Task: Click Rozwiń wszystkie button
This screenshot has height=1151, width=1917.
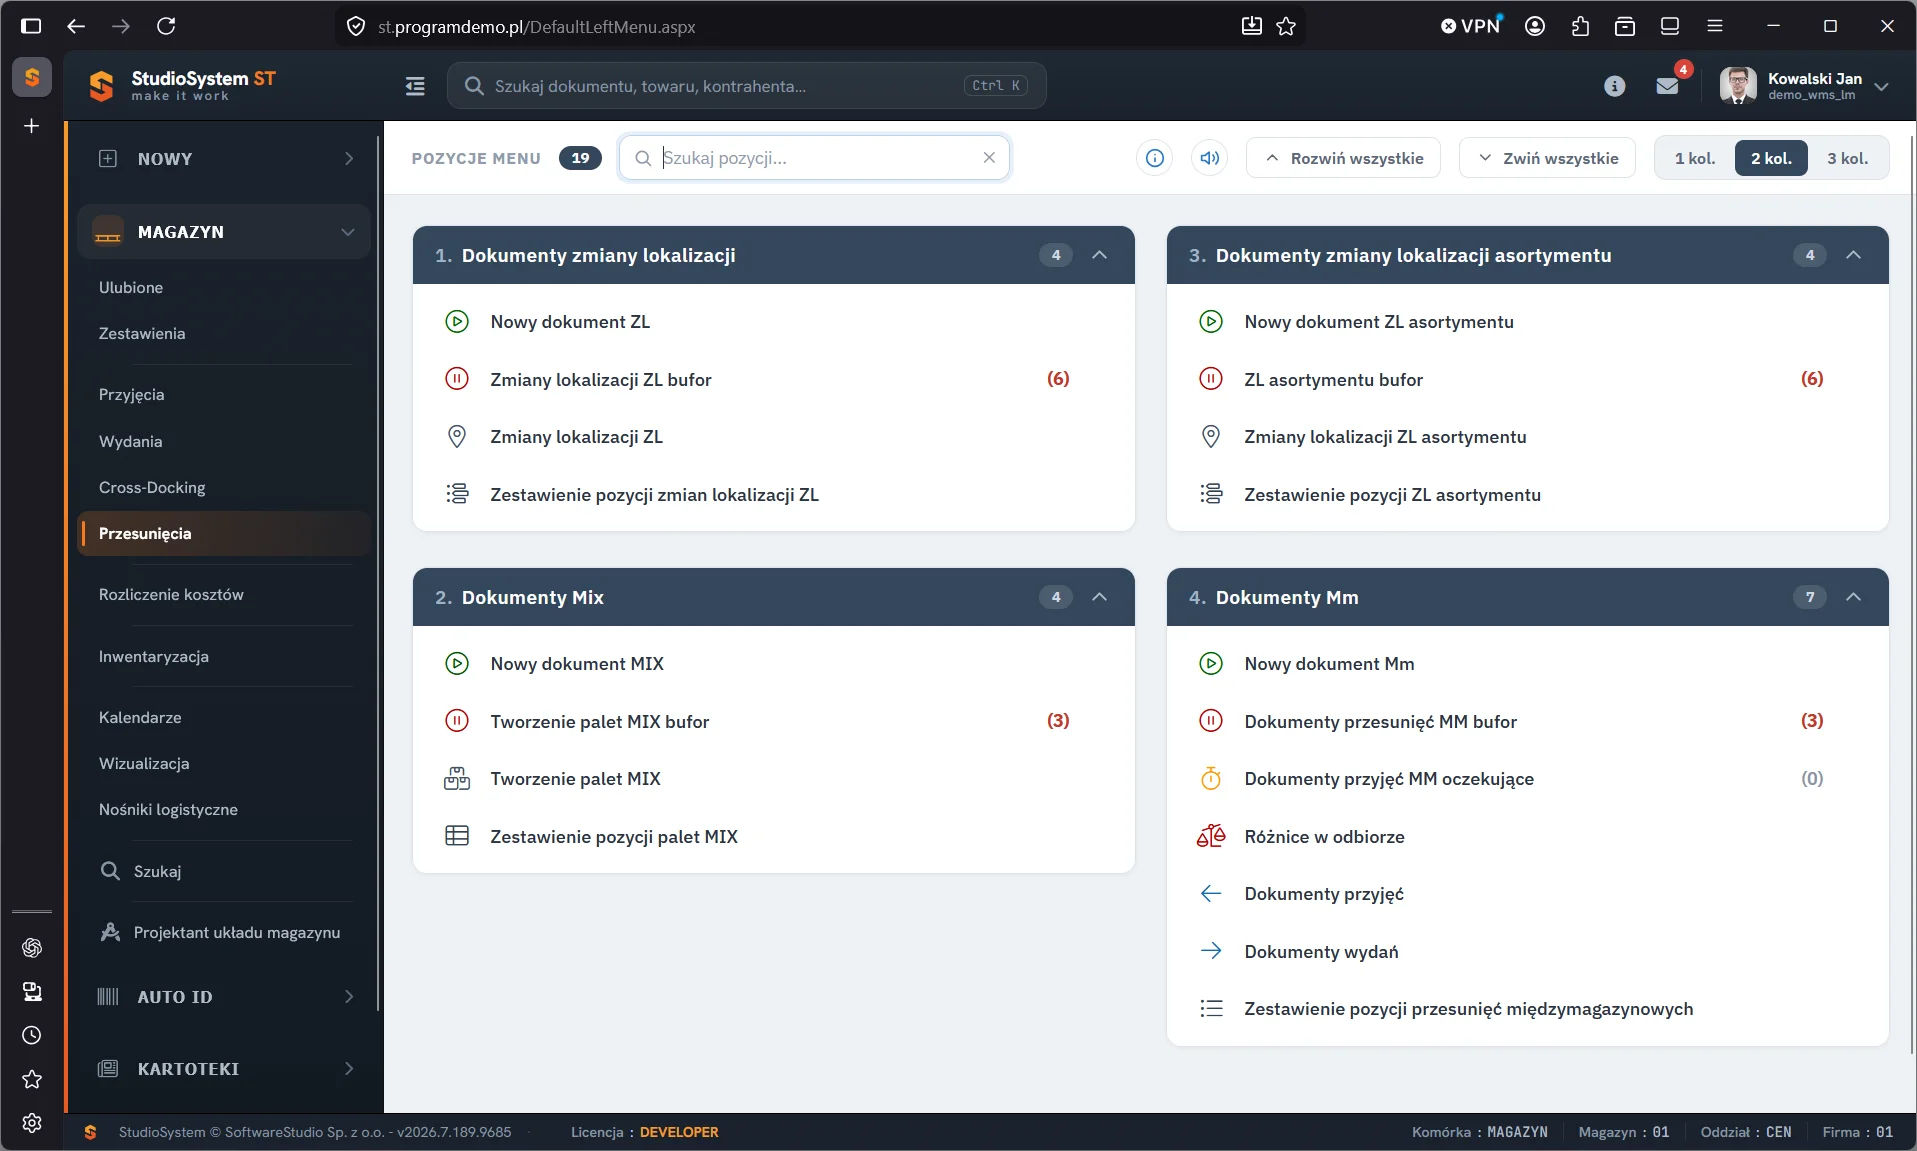Action: pyautogui.click(x=1343, y=158)
